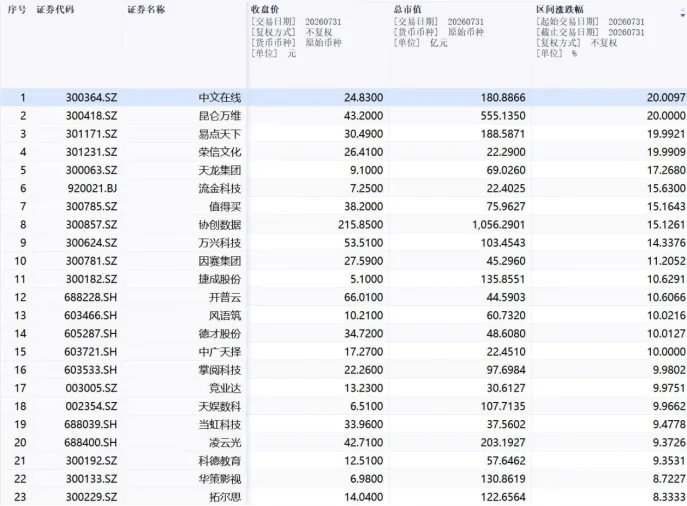Select security code 301231.SZ
The image size is (687, 506).
click(x=92, y=152)
